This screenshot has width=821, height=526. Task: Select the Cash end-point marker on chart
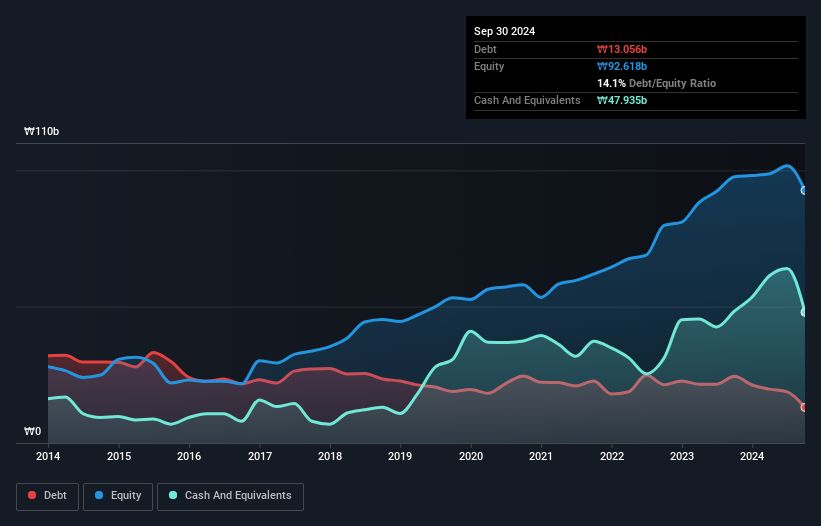tap(804, 312)
